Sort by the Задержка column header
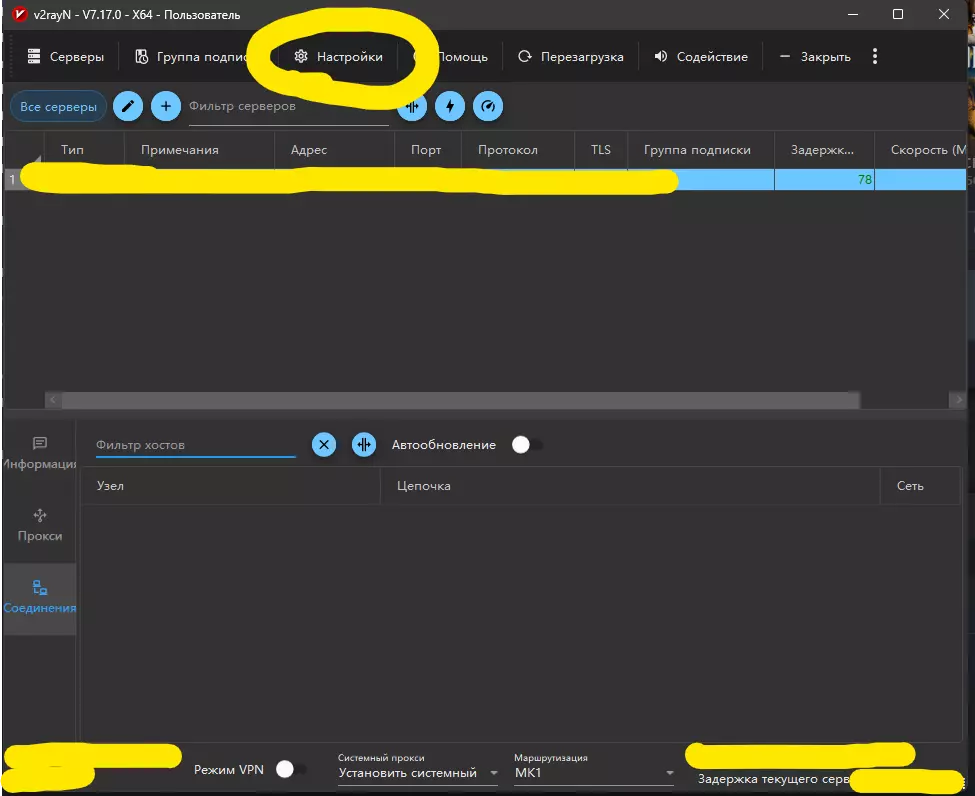This screenshot has height=796, width=975. click(824, 150)
